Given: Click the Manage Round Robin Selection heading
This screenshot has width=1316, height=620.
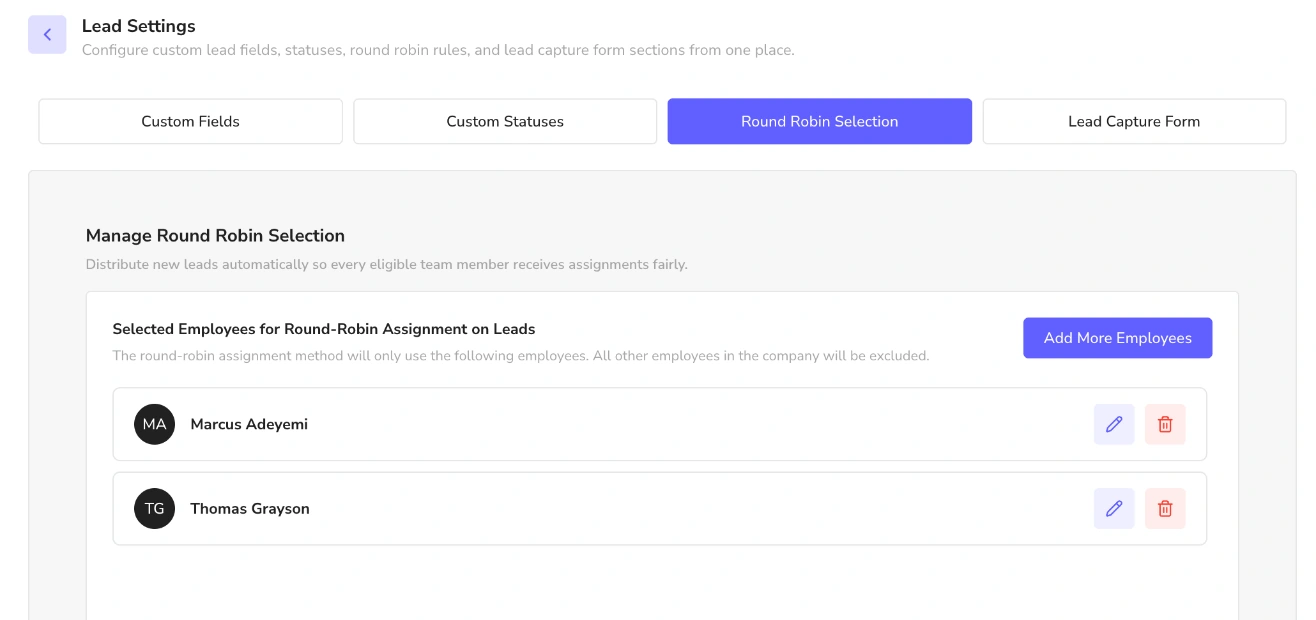Looking at the screenshot, I should tap(215, 236).
